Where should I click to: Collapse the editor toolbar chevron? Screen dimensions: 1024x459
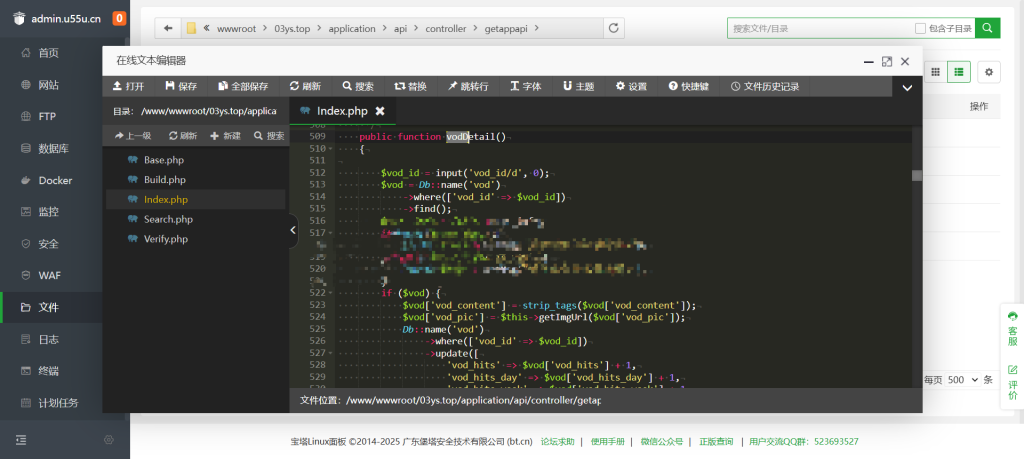click(x=907, y=87)
